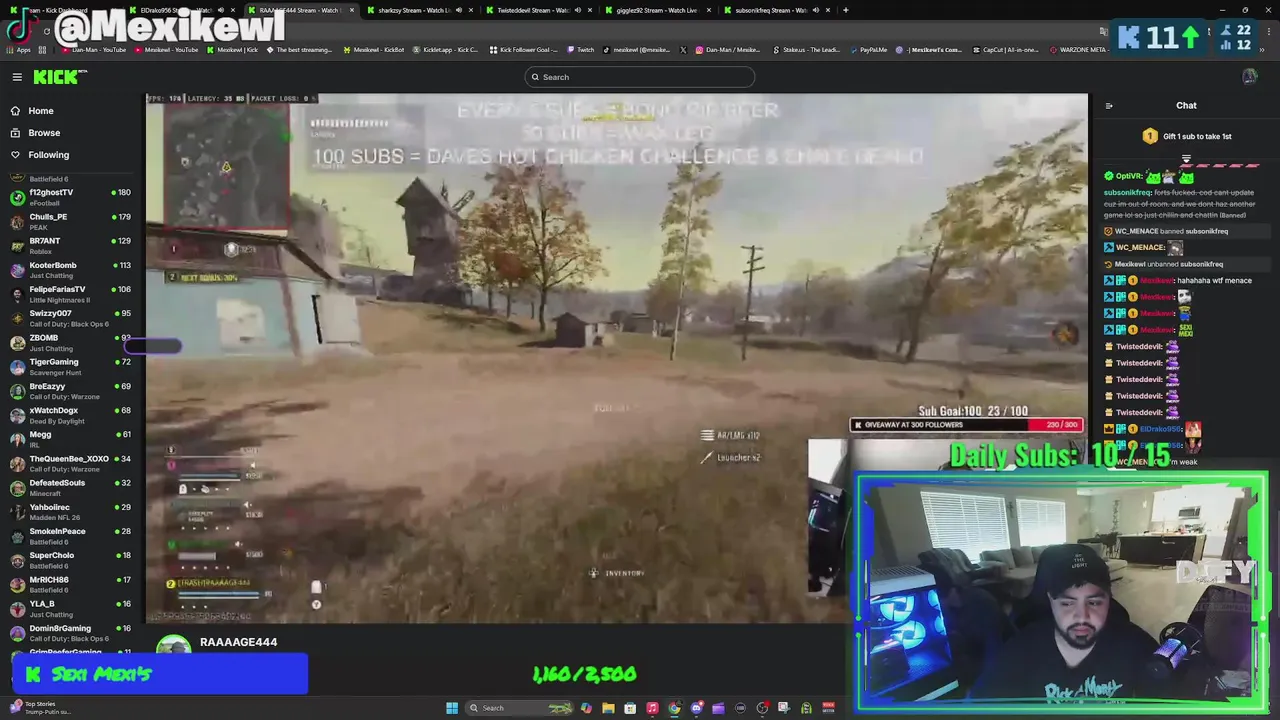This screenshot has height=720, width=1280.
Task: Open Windows Start menu
Action: tap(452, 708)
